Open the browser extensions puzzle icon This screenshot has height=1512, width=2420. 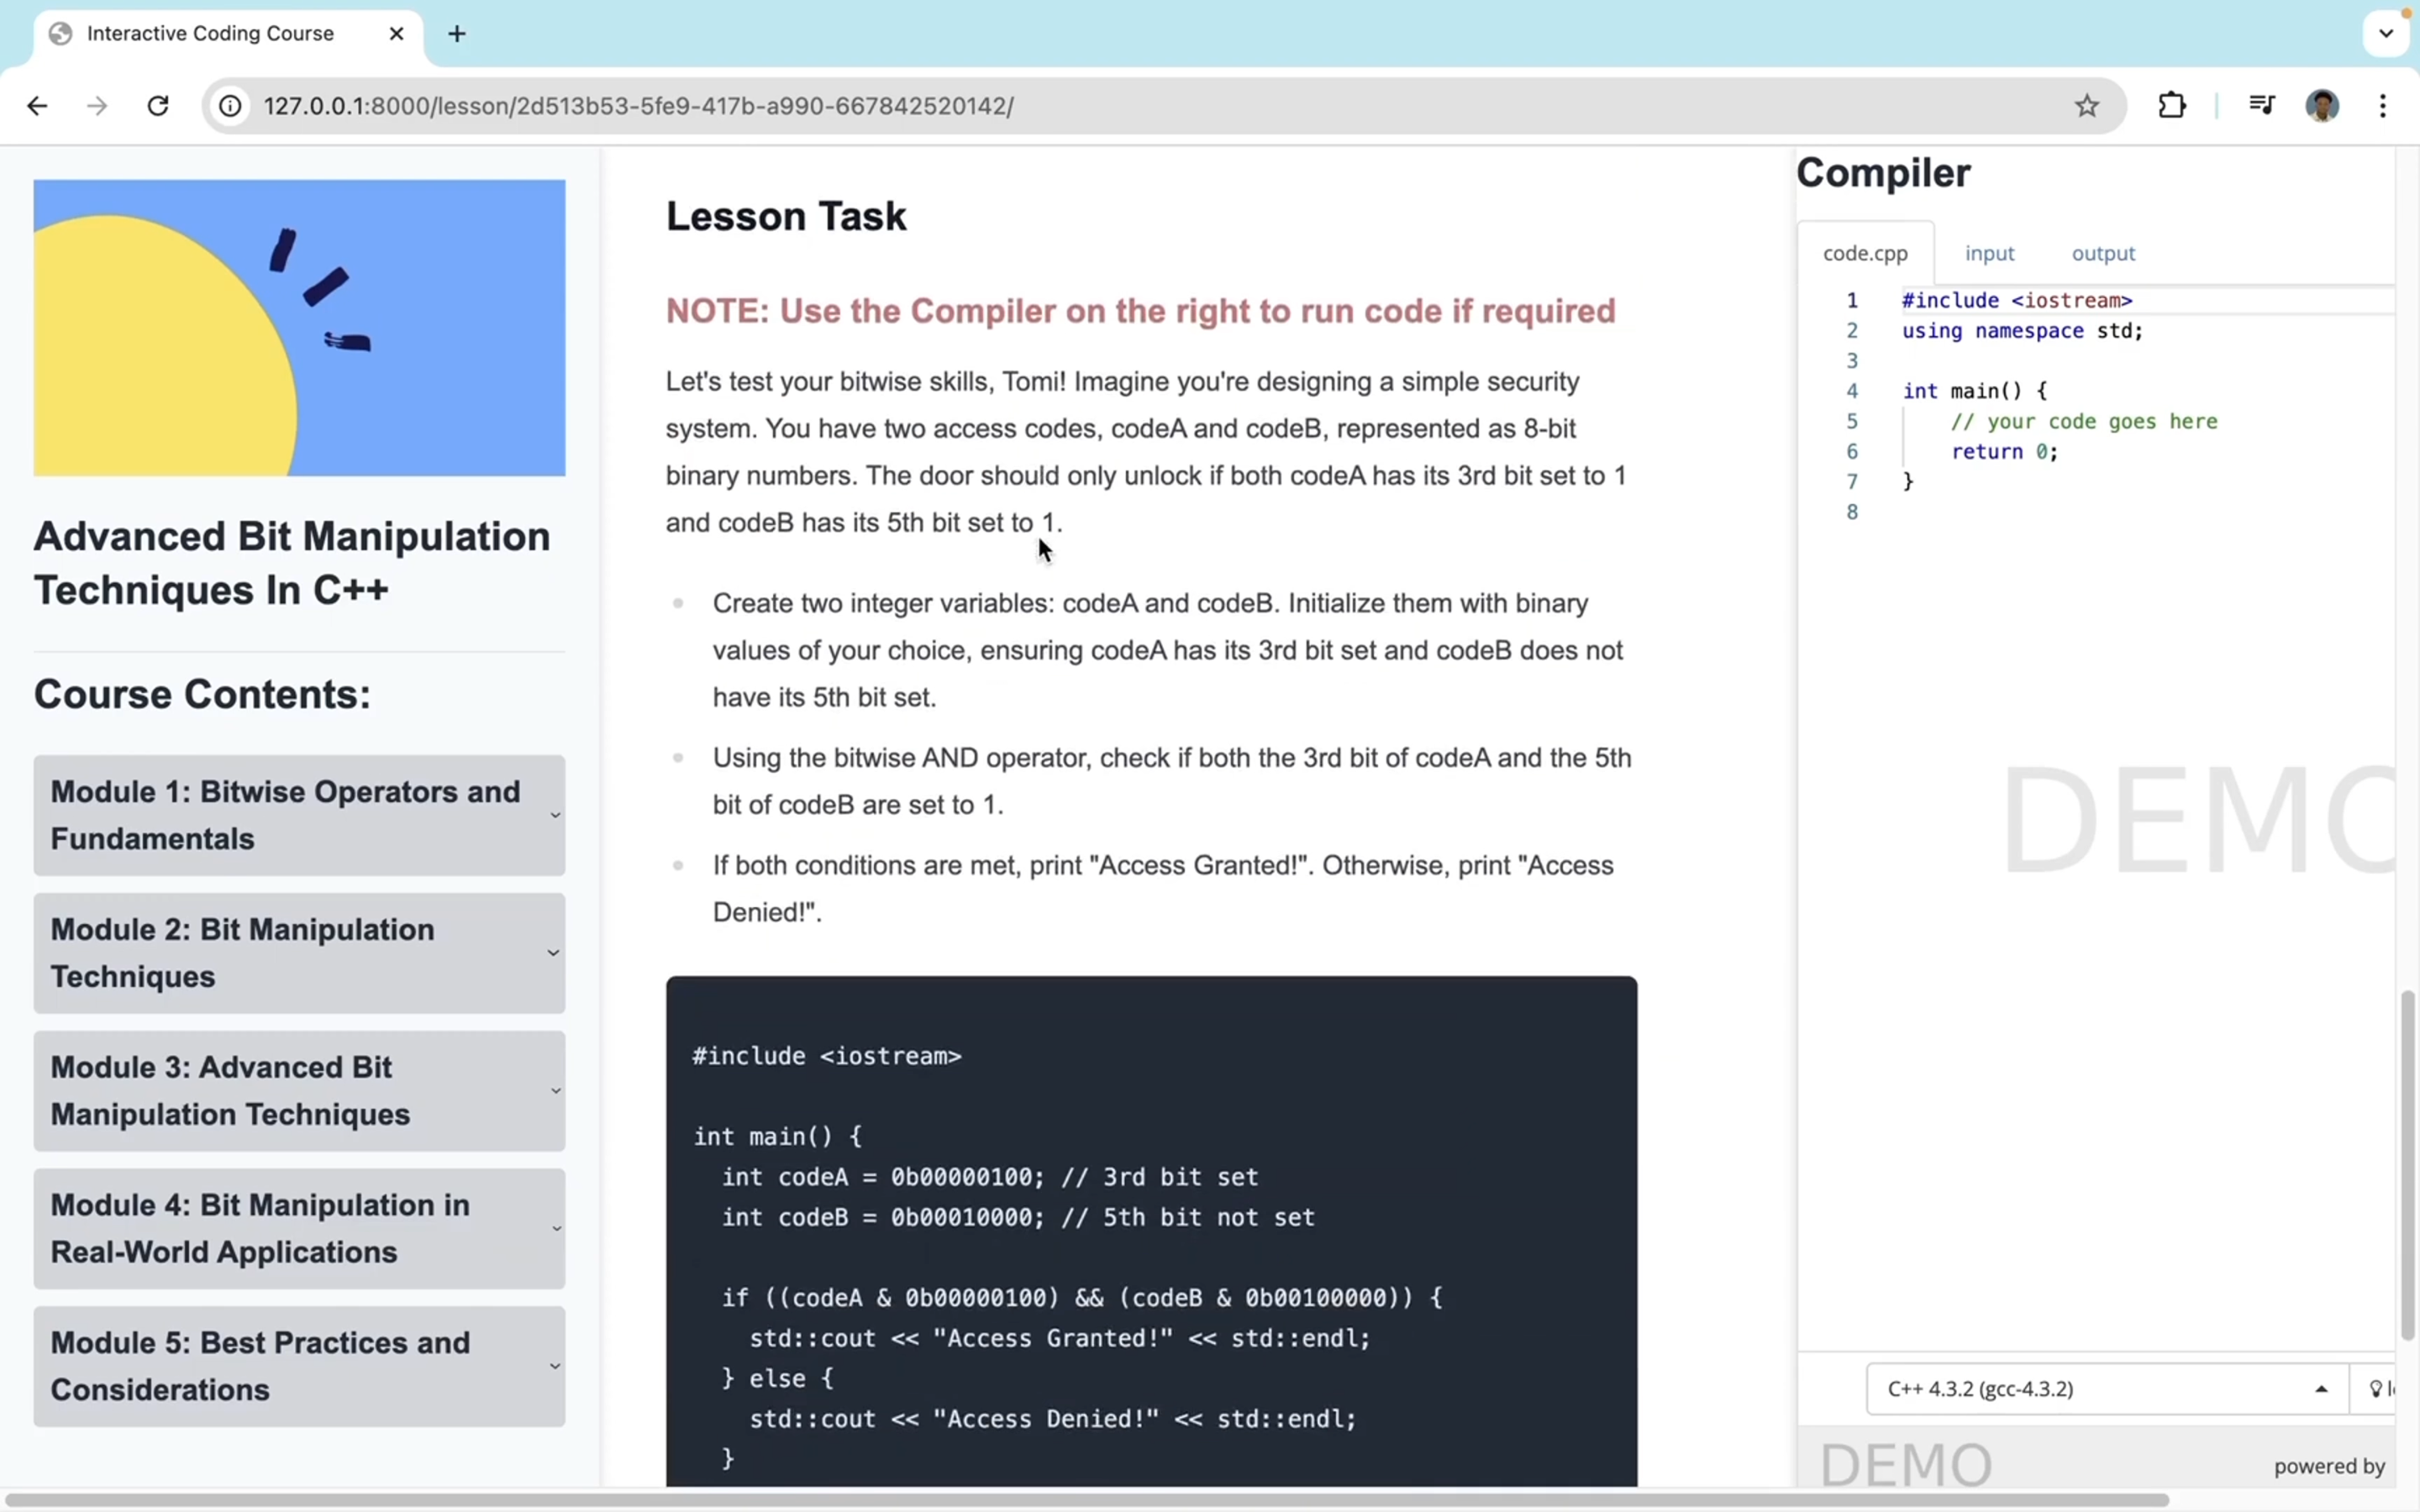pos(2172,106)
